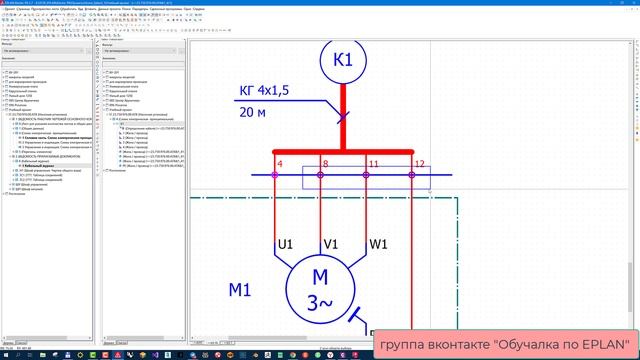
Task: Open the Вставить menu
Action: point(90,9)
